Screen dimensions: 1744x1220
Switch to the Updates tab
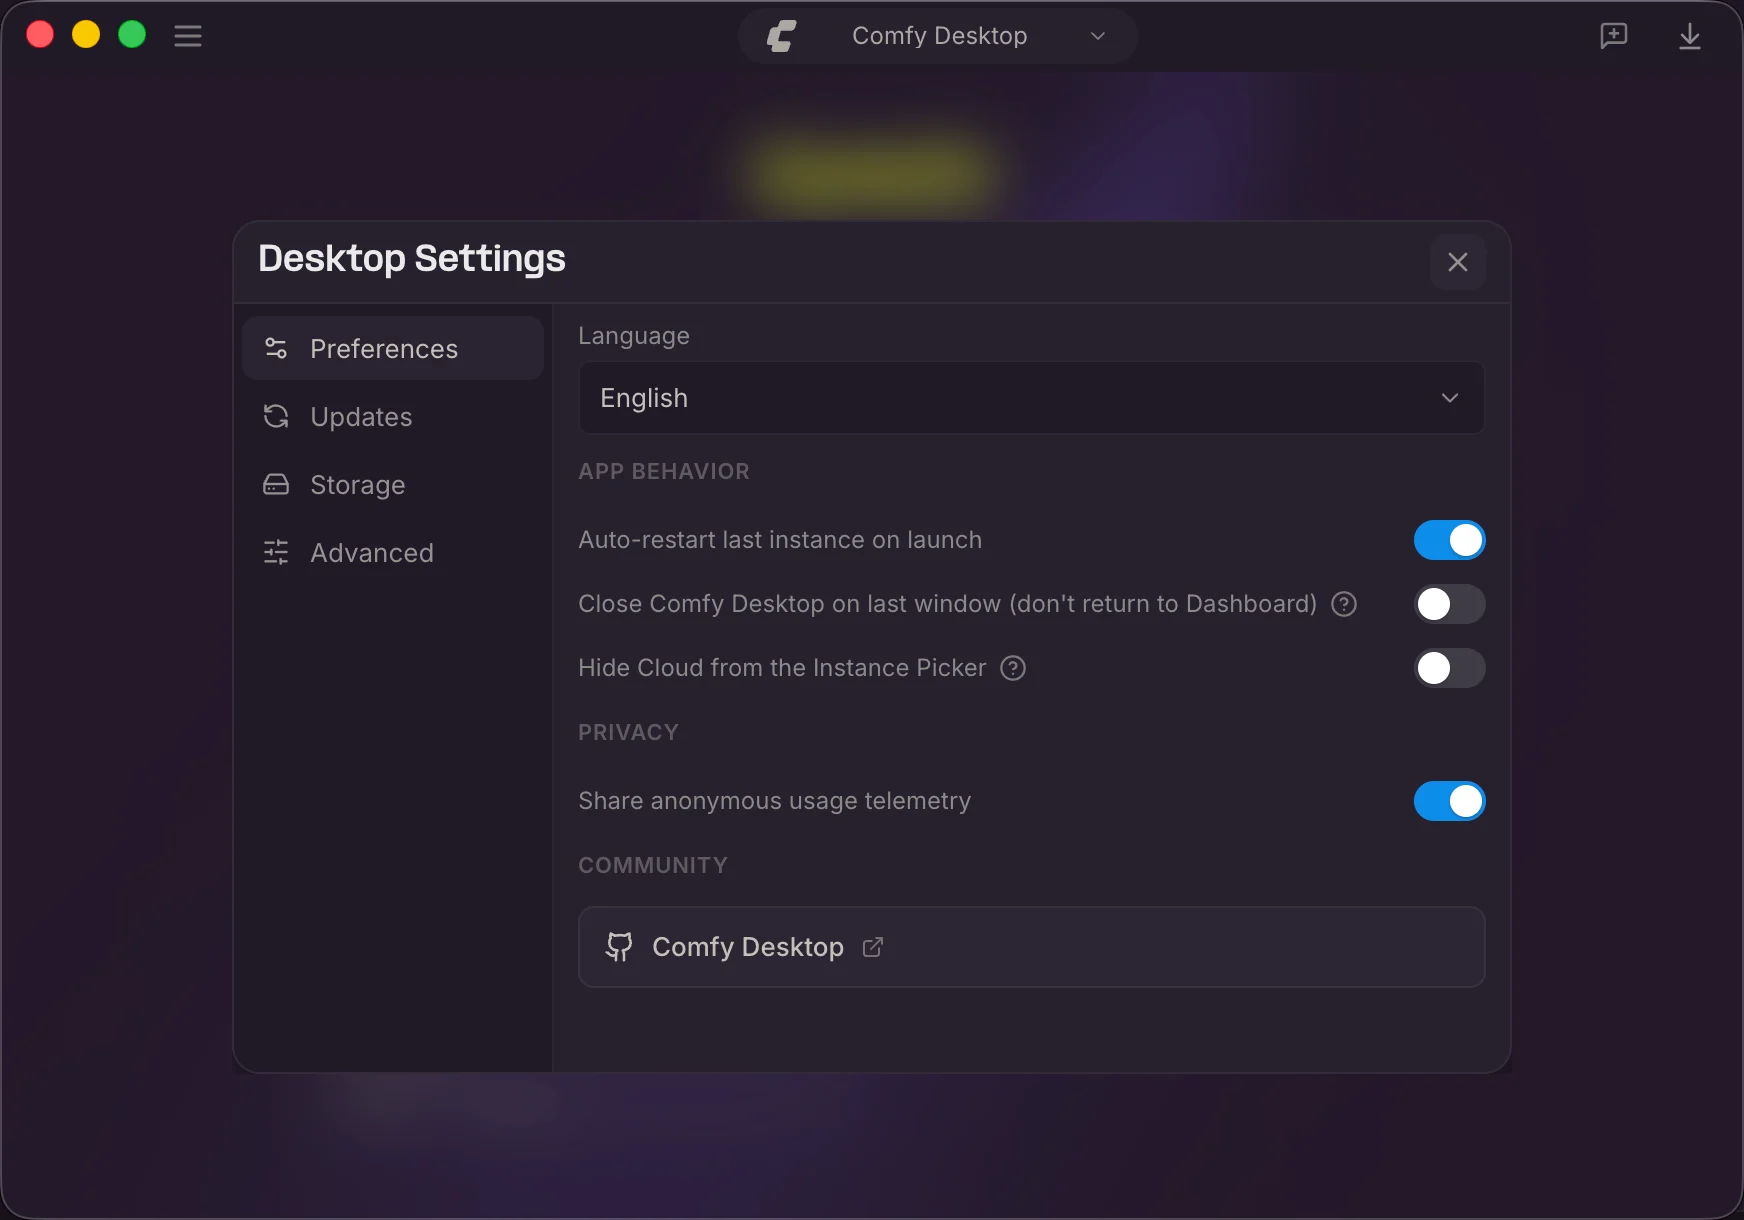point(393,416)
